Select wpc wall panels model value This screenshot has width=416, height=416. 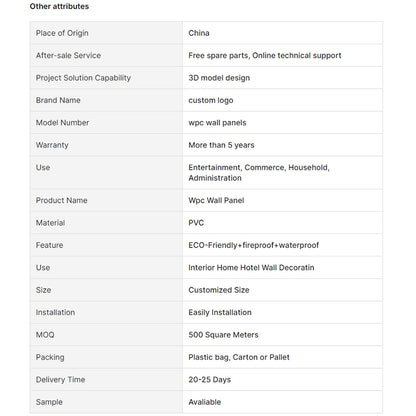point(217,123)
